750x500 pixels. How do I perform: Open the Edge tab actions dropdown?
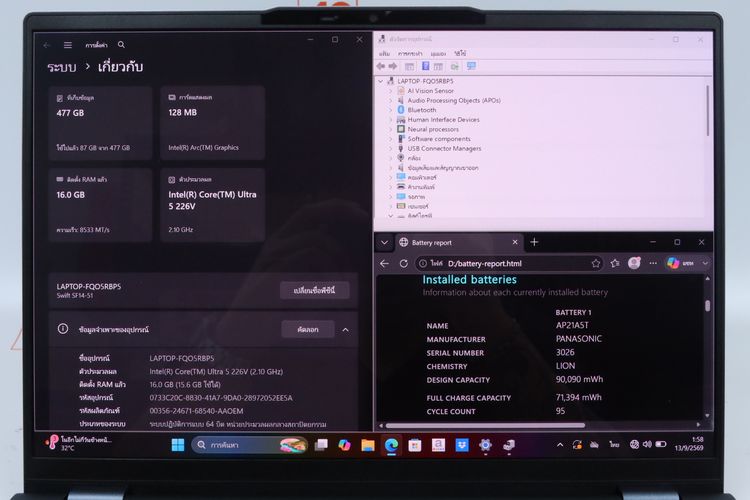click(x=385, y=243)
